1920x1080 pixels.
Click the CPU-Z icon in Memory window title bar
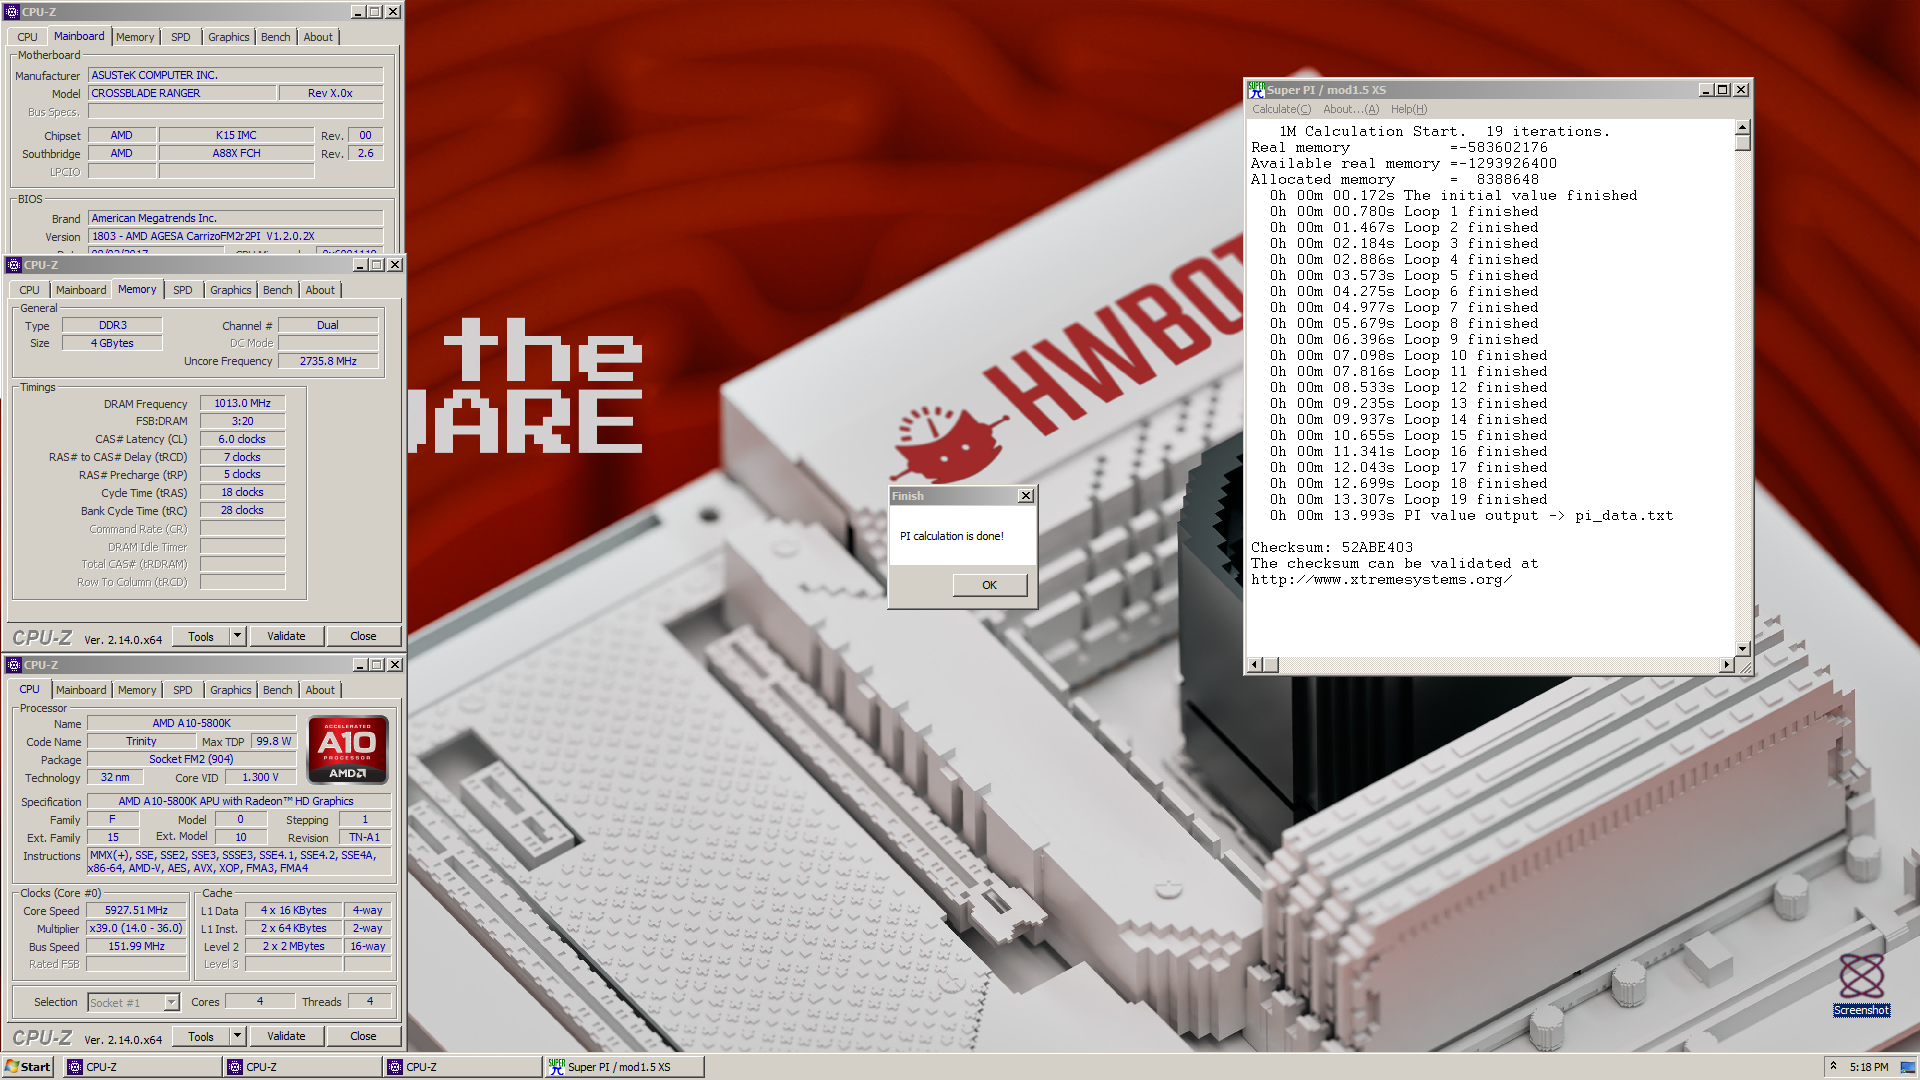13,265
